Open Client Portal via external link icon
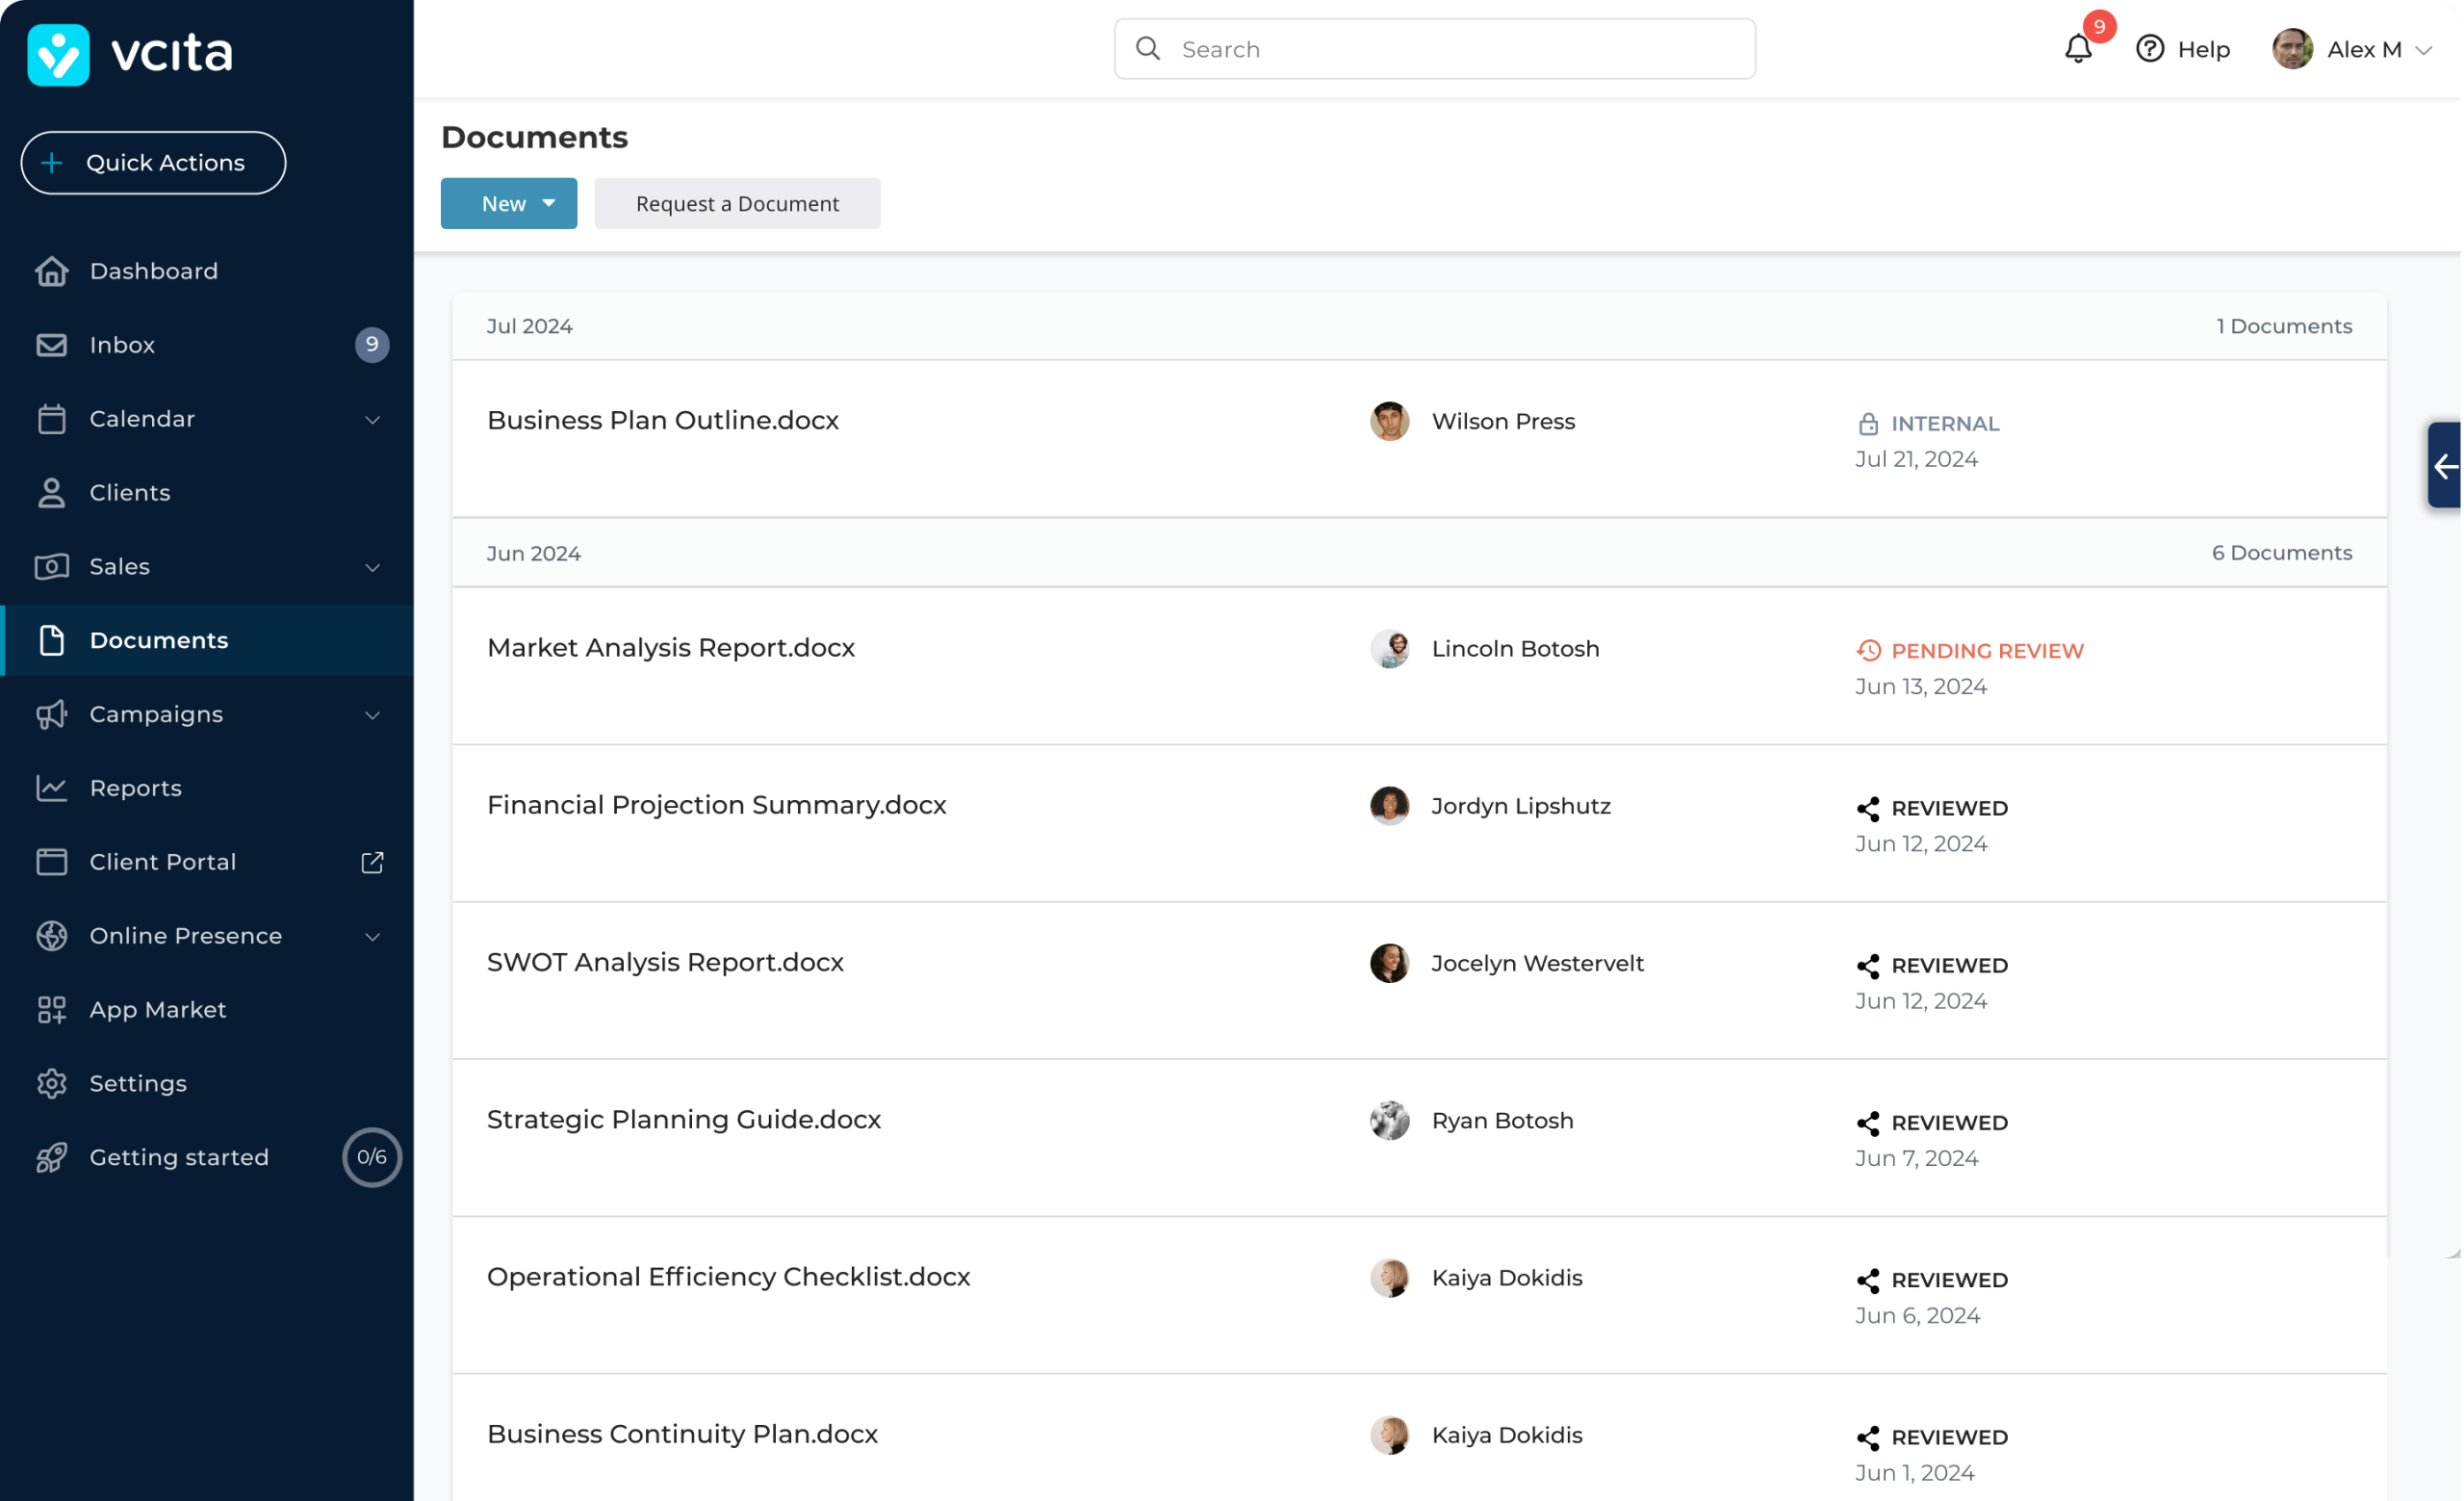 coord(372,861)
